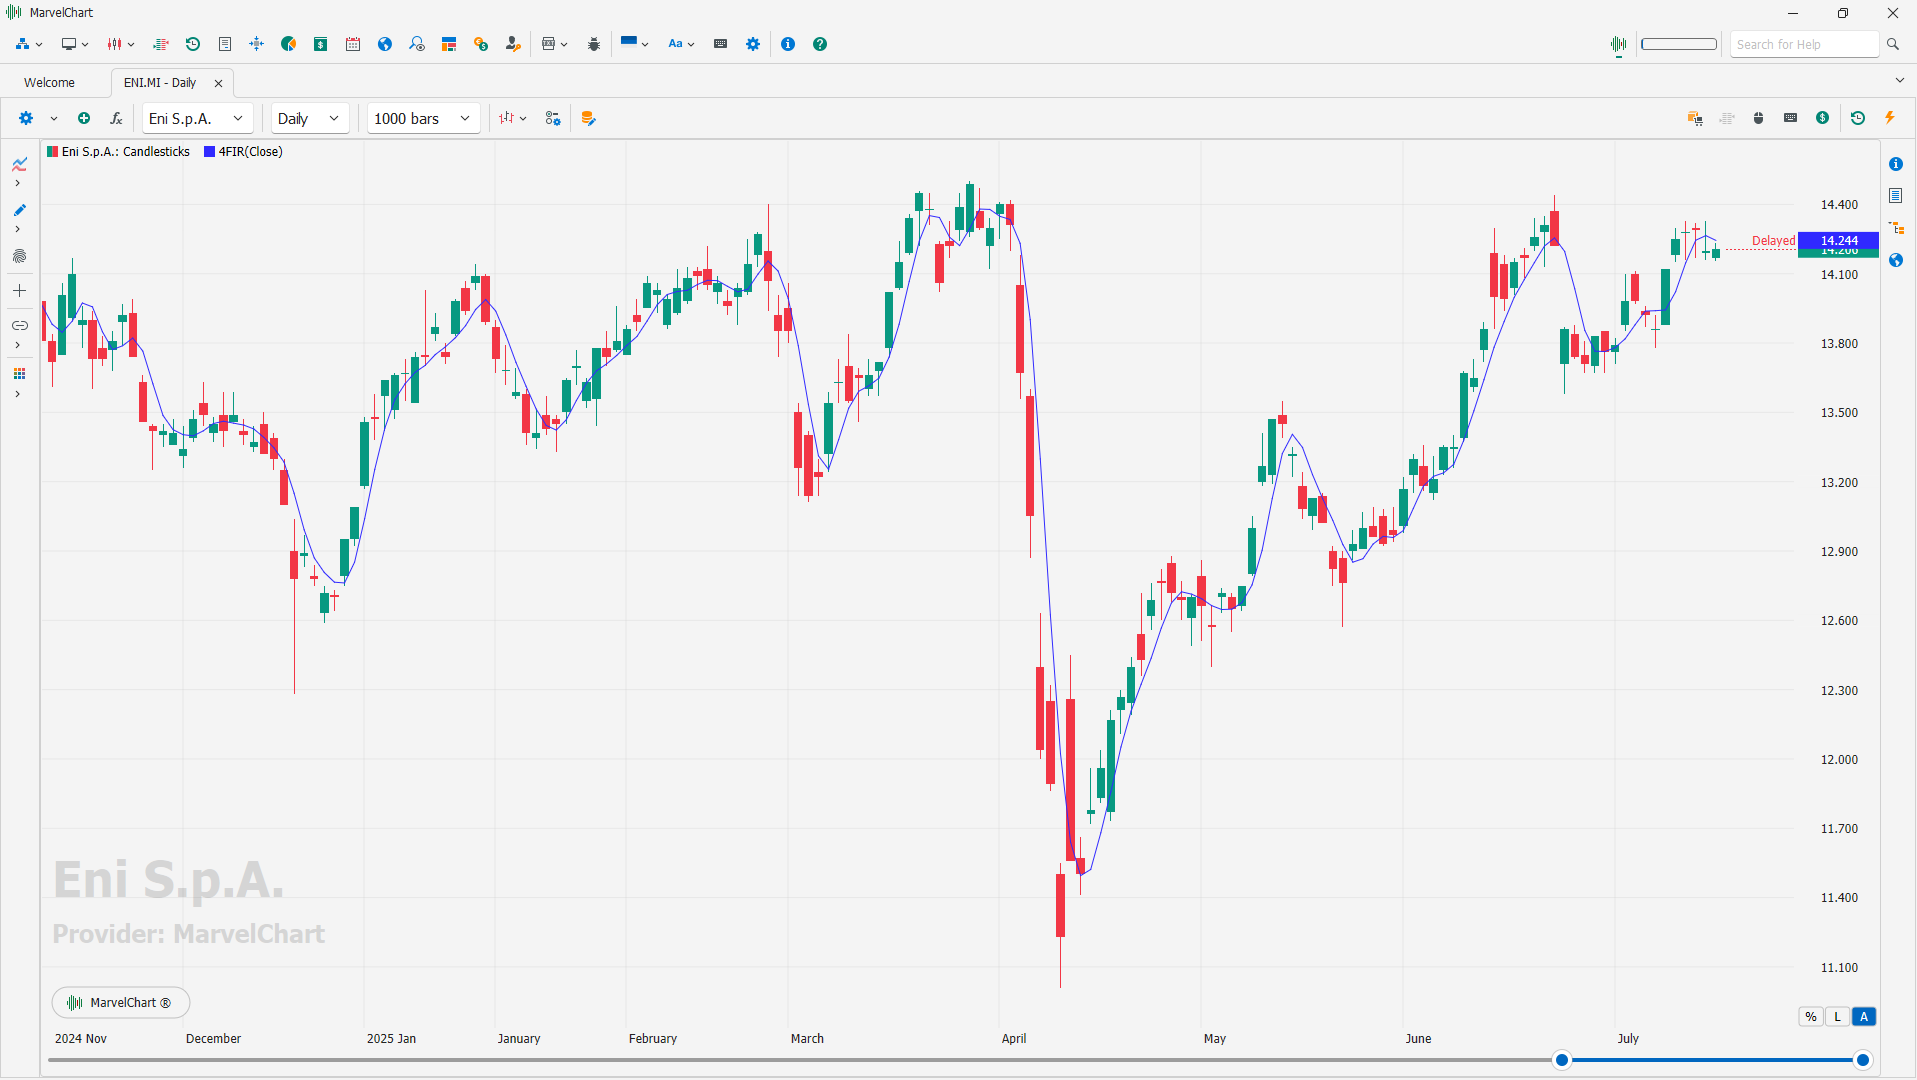Toggle the keyboard trading icon in chart toolbar
This screenshot has height=1080, width=1917.
(x=1791, y=118)
